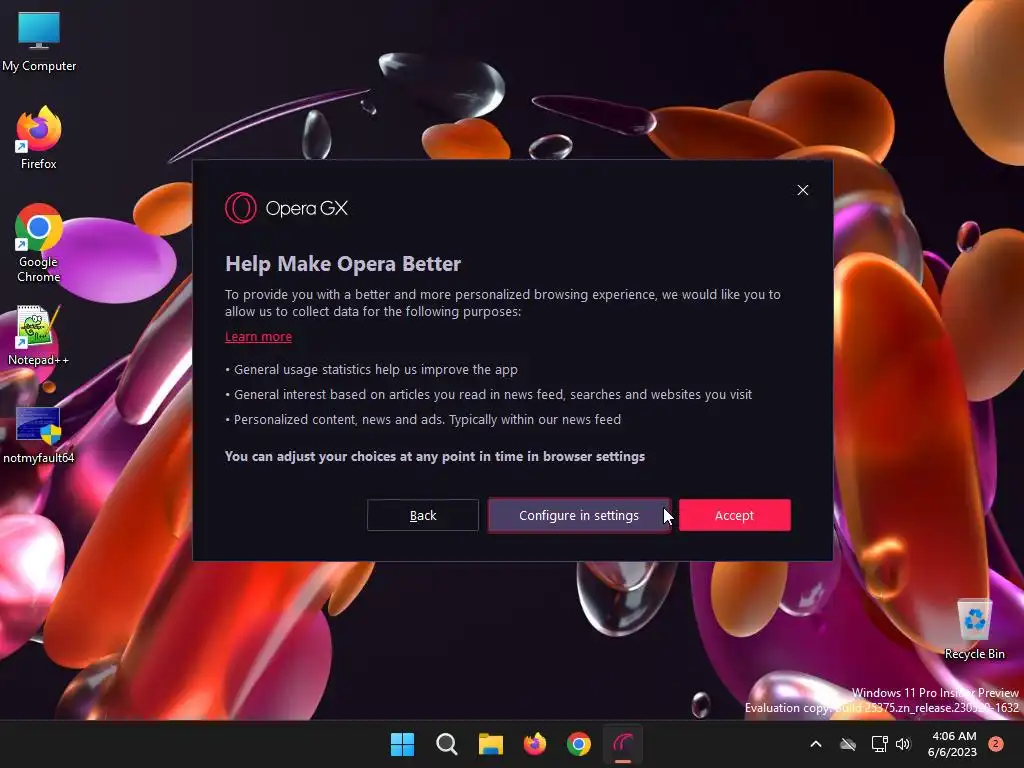Open the notification badge showing 2
The image size is (1024, 768).
[996, 744]
